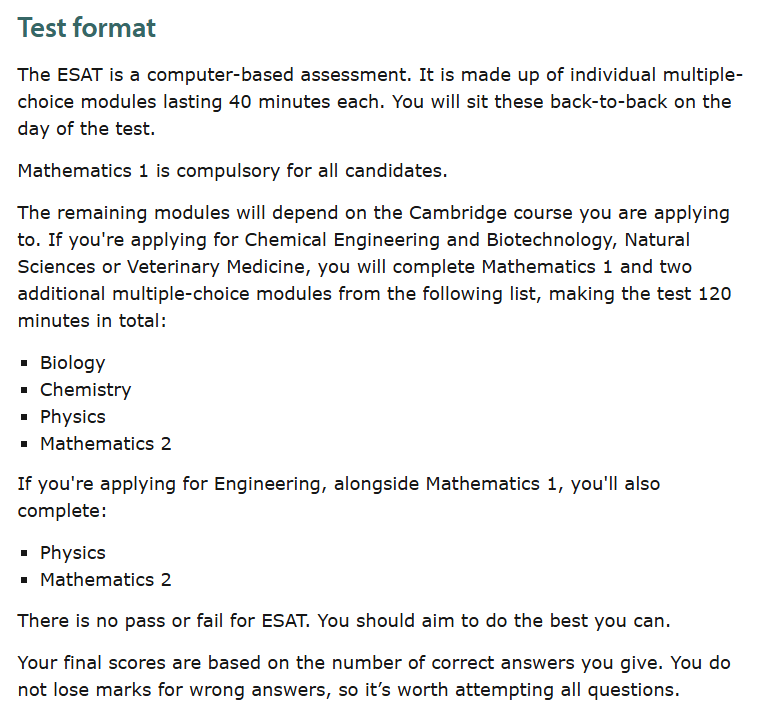Click Physics under the Engineering list

tap(73, 553)
